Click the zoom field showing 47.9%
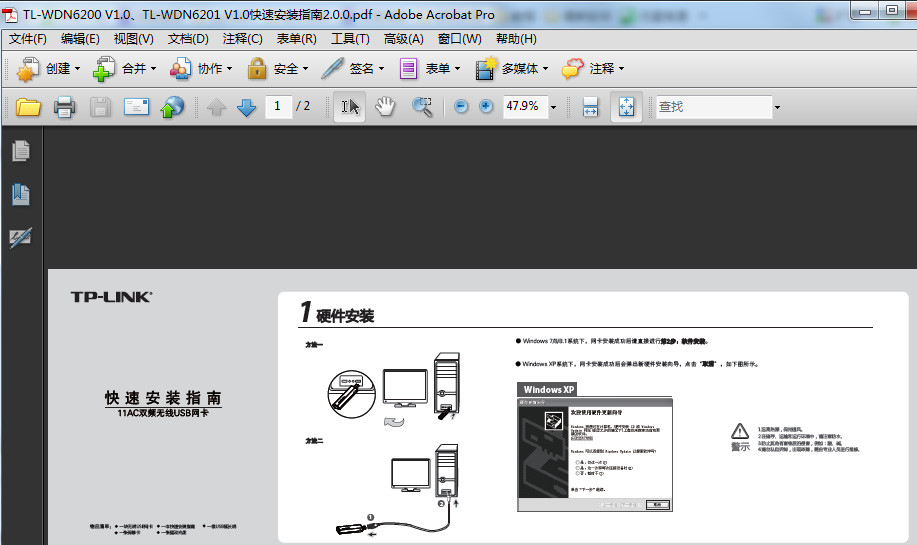The height and width of the screenshot is (545, 917). click(525, 106)
